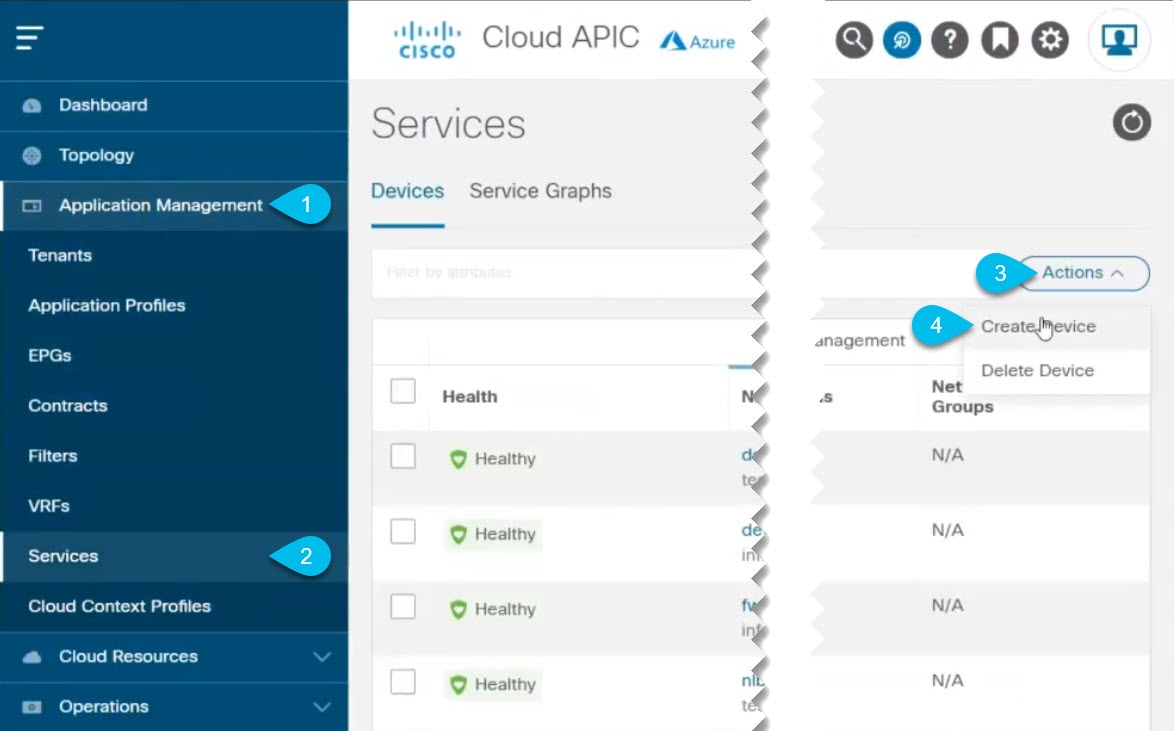Click first row Healthy shield icon
The width and height of the screenshot is (1174, 731).
tap(458, 459)
